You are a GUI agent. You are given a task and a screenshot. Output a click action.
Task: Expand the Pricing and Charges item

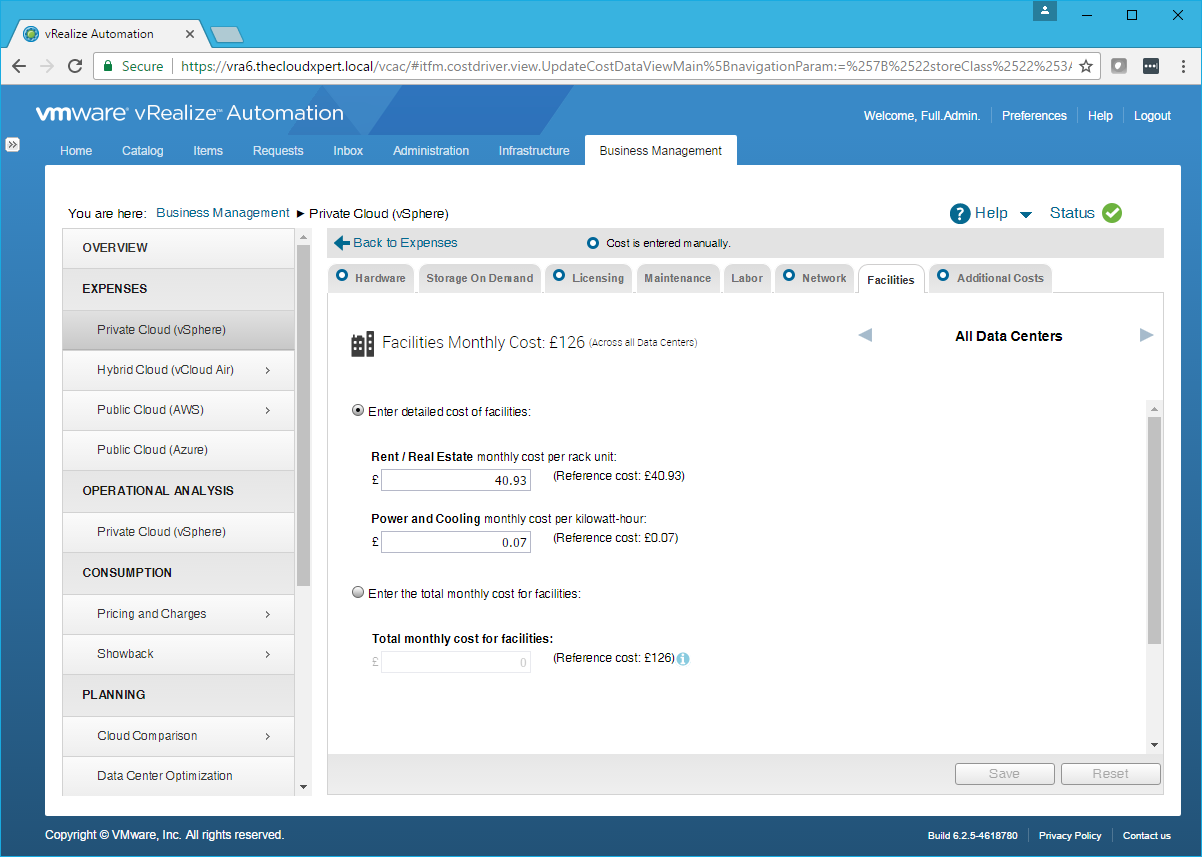point(268,614)
